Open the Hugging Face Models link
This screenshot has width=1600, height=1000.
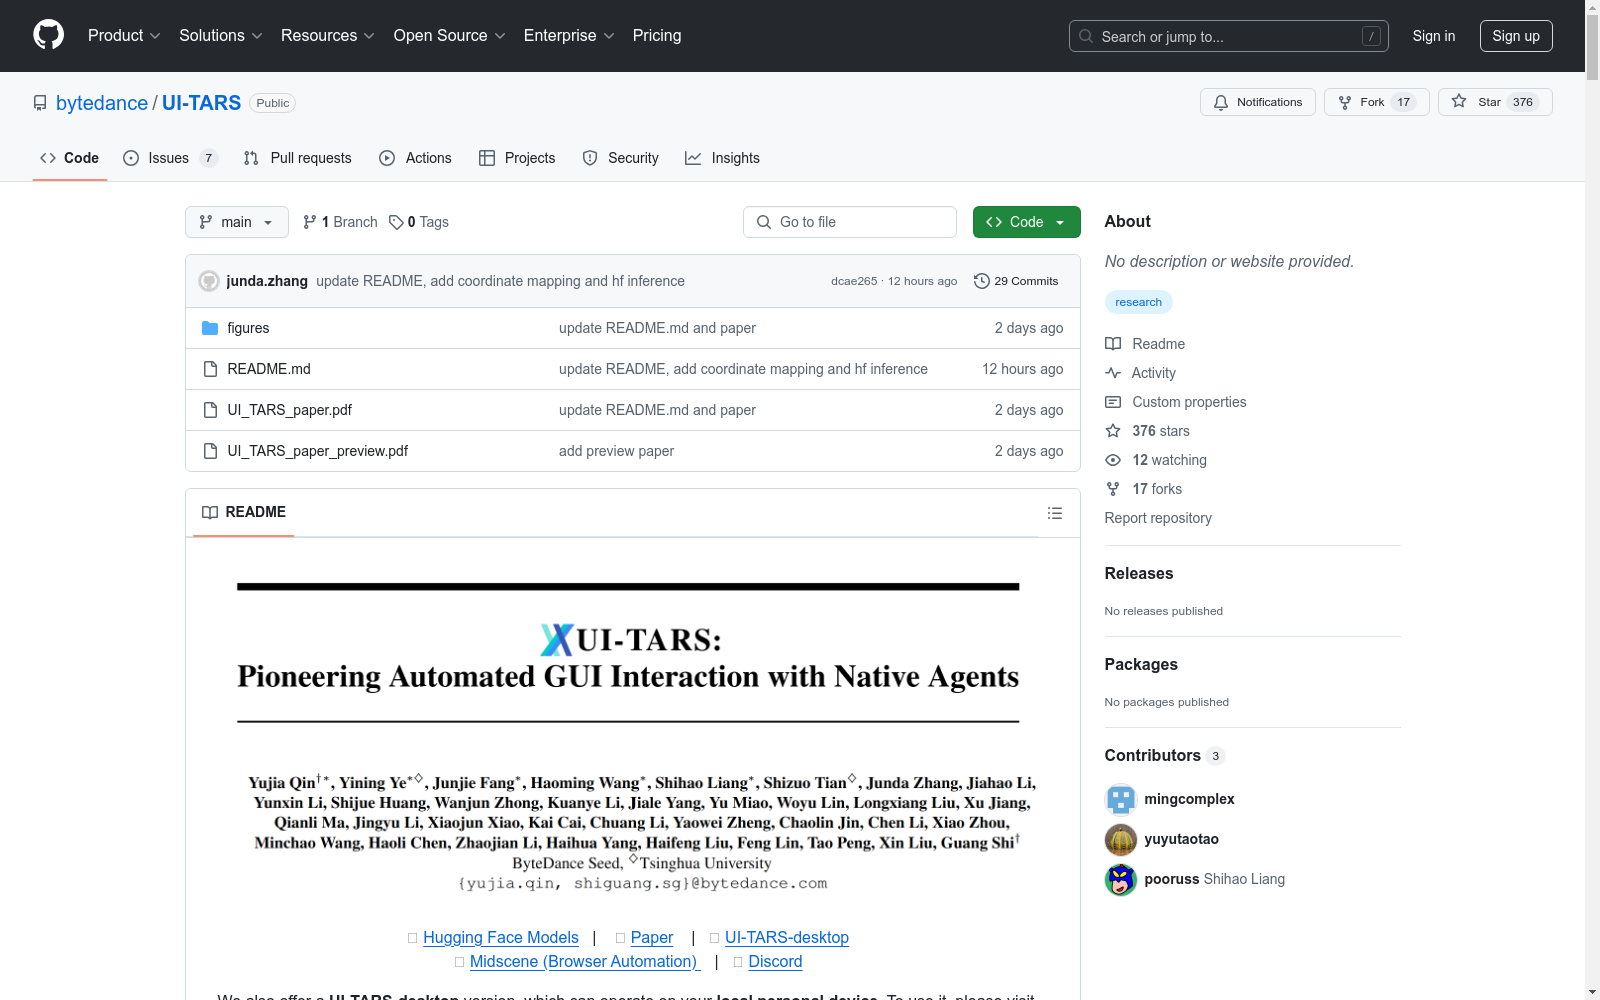point(501,937)
